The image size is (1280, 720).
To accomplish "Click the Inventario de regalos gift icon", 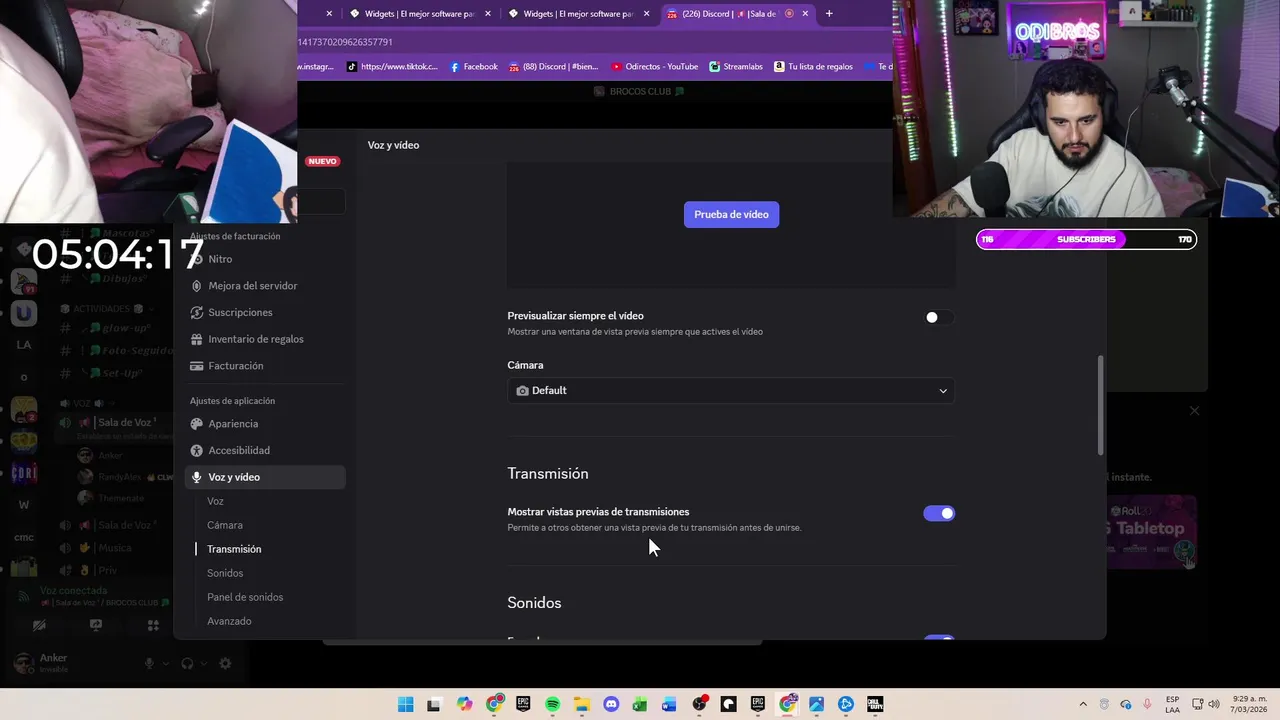I will click(197, 339).
